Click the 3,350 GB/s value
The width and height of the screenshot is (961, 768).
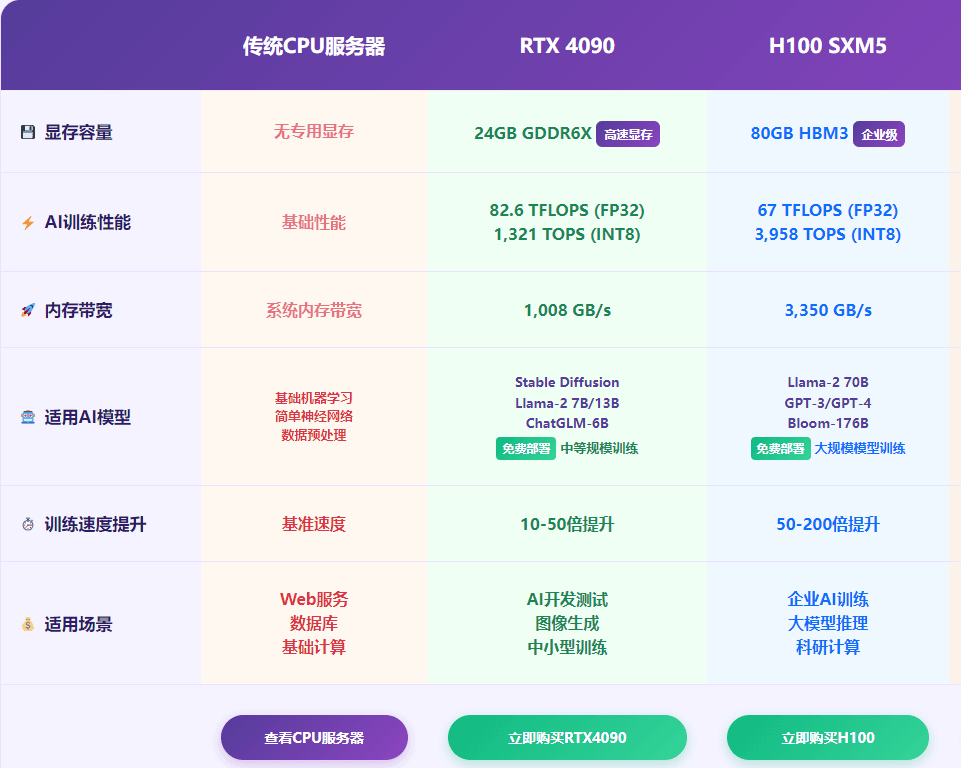(x=828, y=310)
